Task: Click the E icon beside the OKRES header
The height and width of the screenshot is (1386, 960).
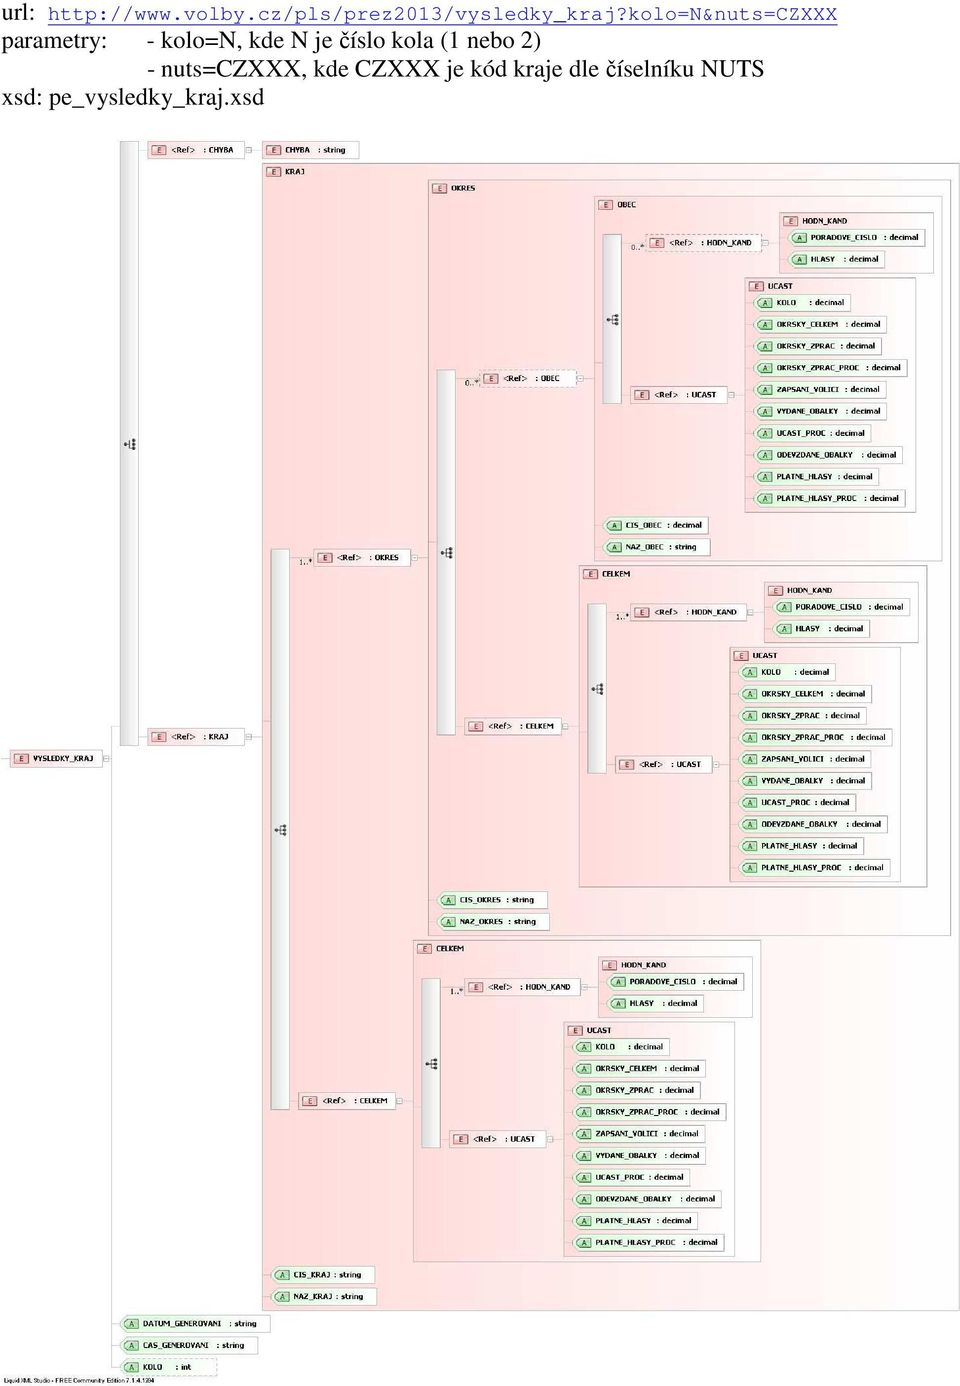Action: 440,188
